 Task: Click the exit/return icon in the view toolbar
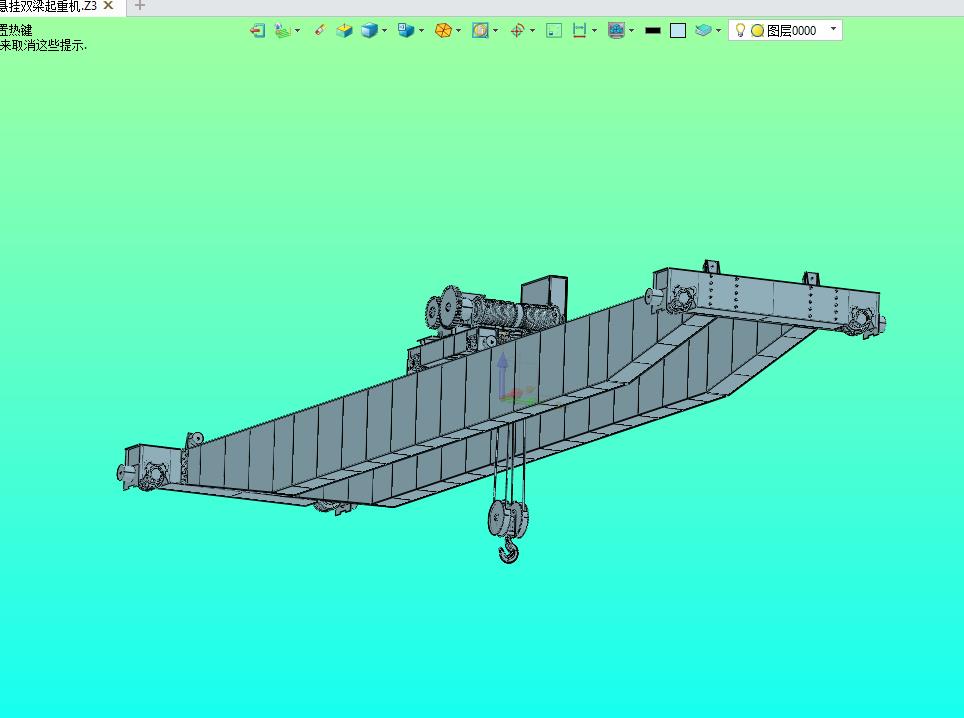tap(258, 30)
